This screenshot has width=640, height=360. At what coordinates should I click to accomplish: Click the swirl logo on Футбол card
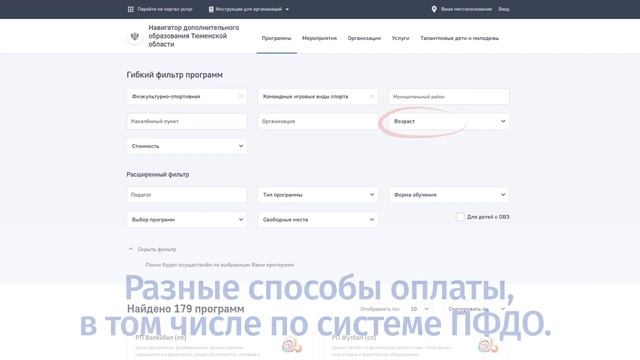click(488, 345)
